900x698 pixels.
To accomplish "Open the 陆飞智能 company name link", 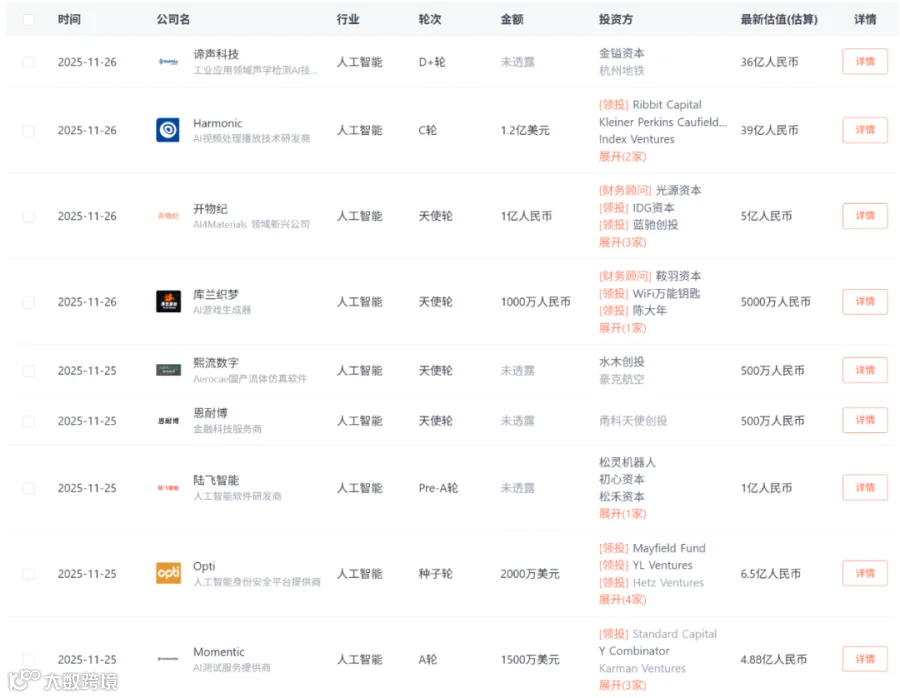I will [x=216, y=480].
